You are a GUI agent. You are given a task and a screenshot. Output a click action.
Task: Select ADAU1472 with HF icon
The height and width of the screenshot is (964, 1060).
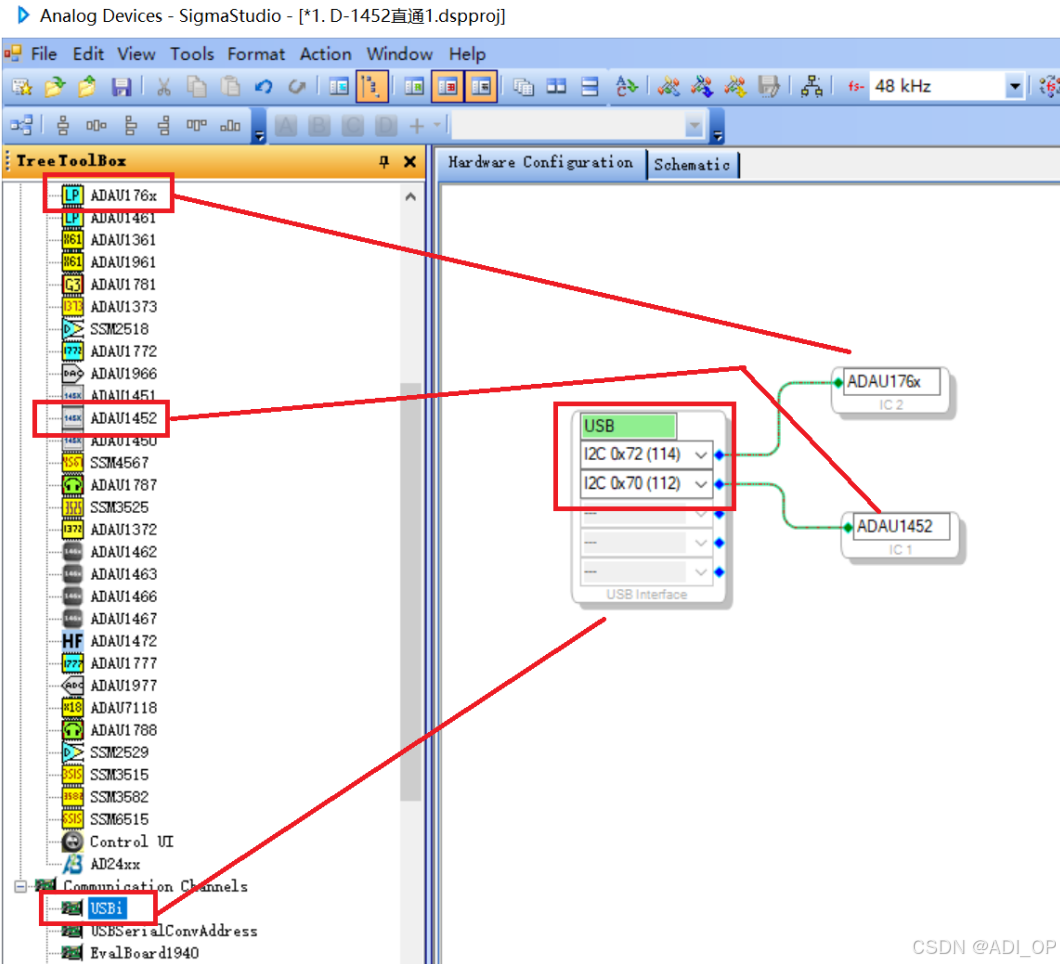(x=124, y=641)
